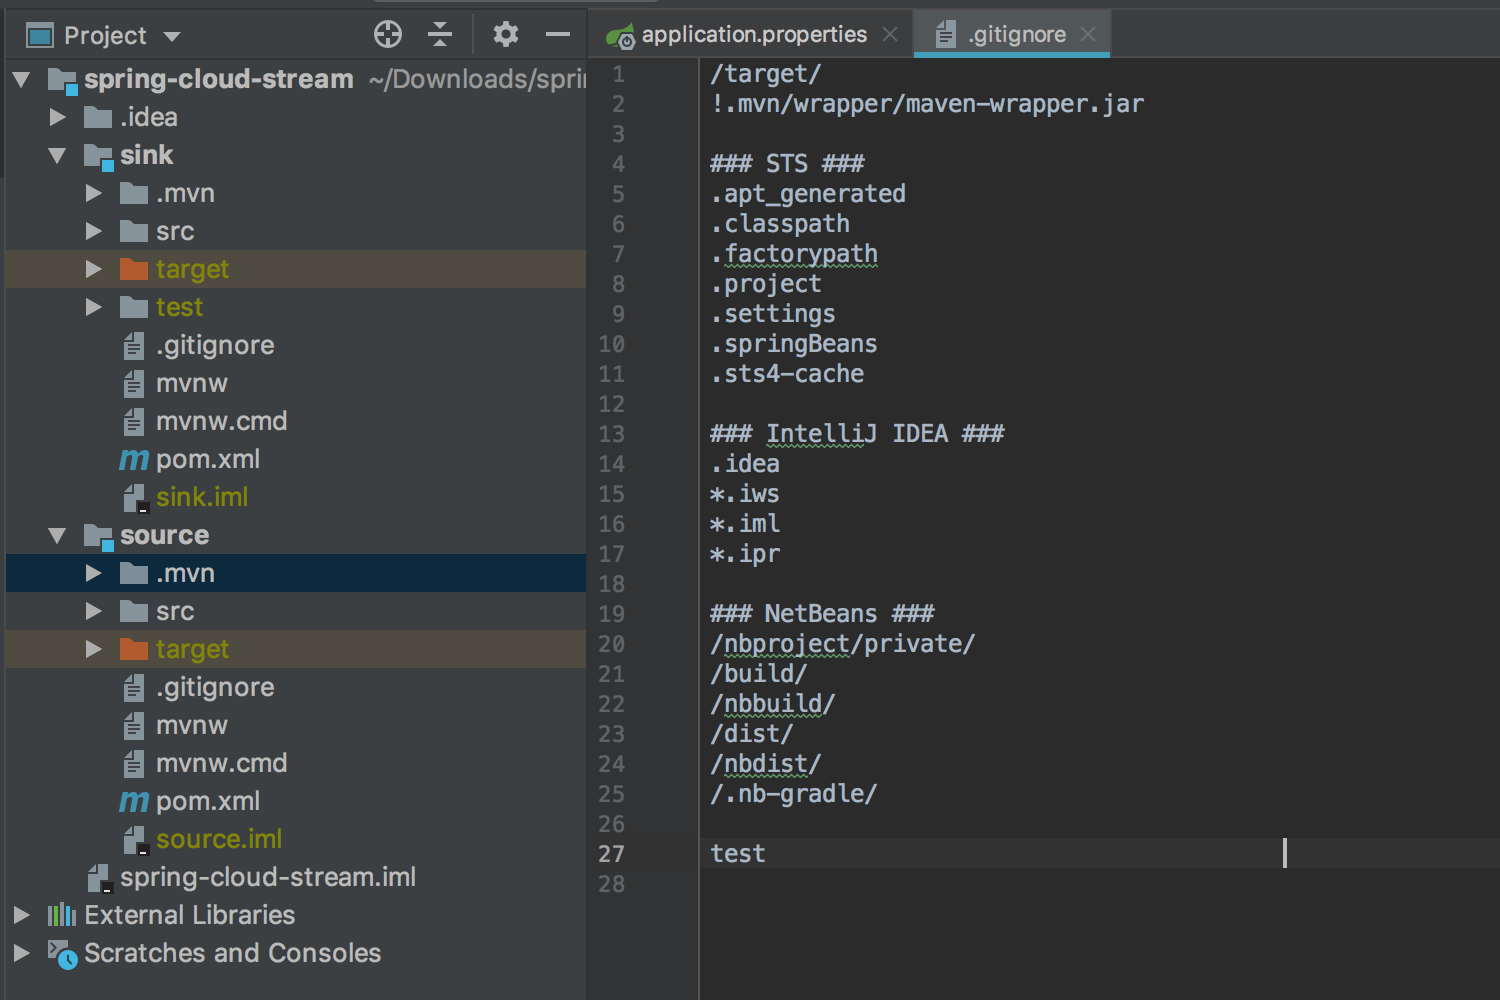This screenshot has width=1500, height=1000.
Task: Click the Spring leaf icon on application.properties tab
Action: point(620,36)
